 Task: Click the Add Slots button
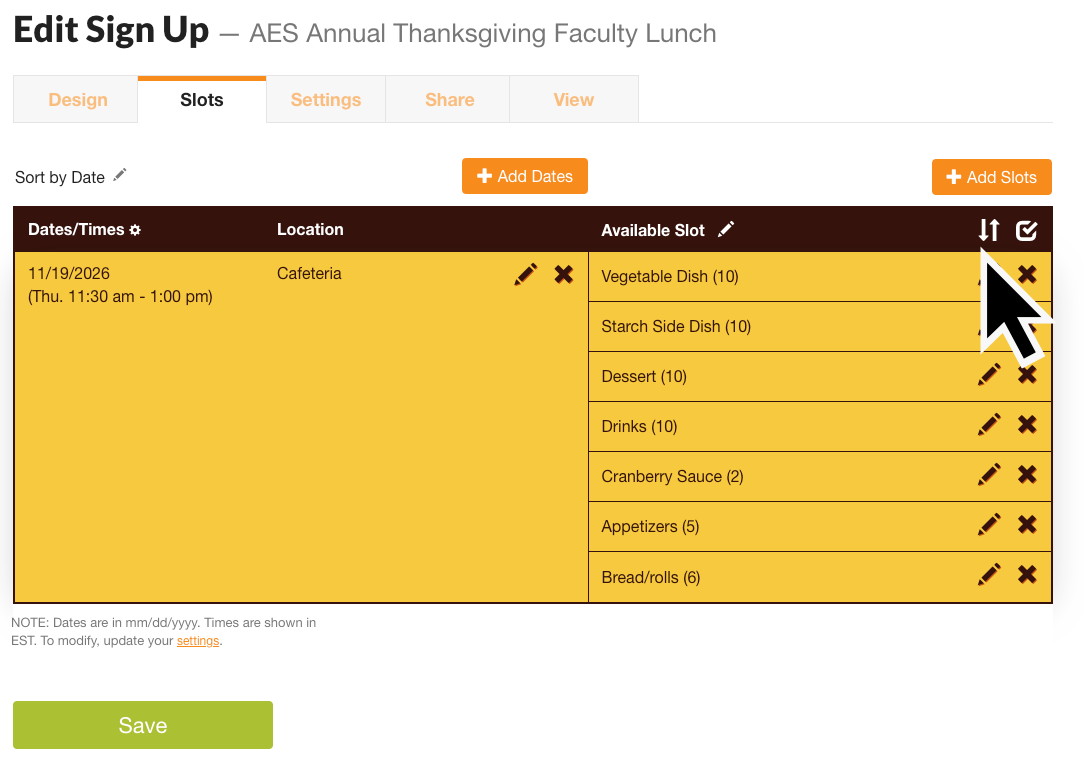[x=991, y=177]
